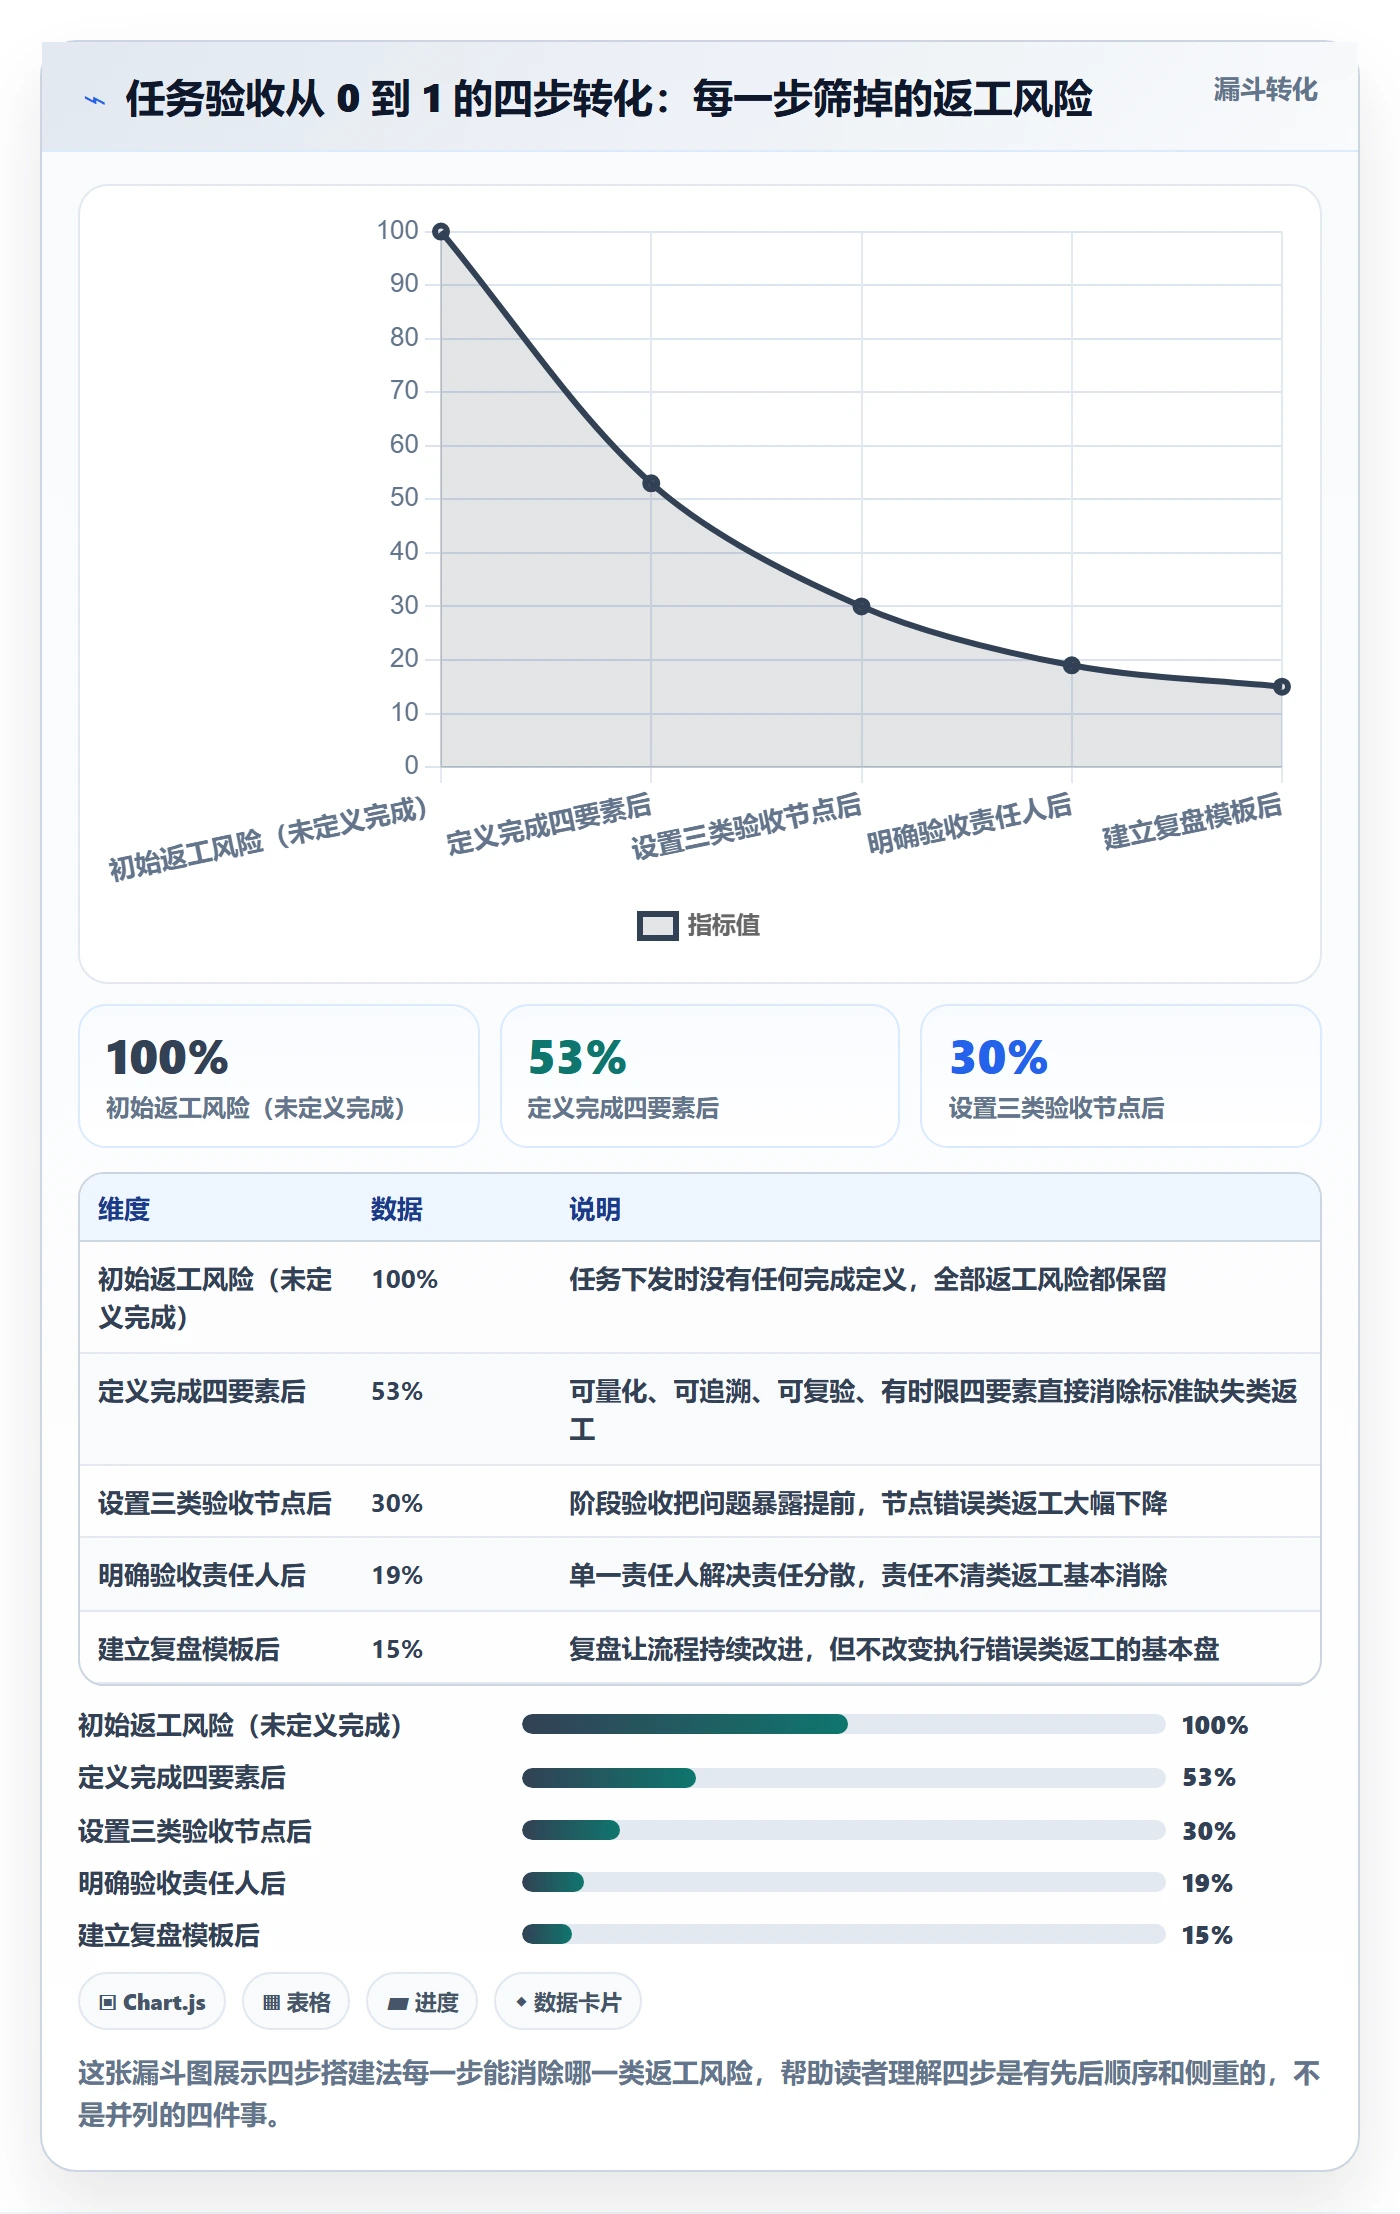Click the x-axis label 建立复盘模板后
Viewport: 1400px width, 2214px height.
1192,821
